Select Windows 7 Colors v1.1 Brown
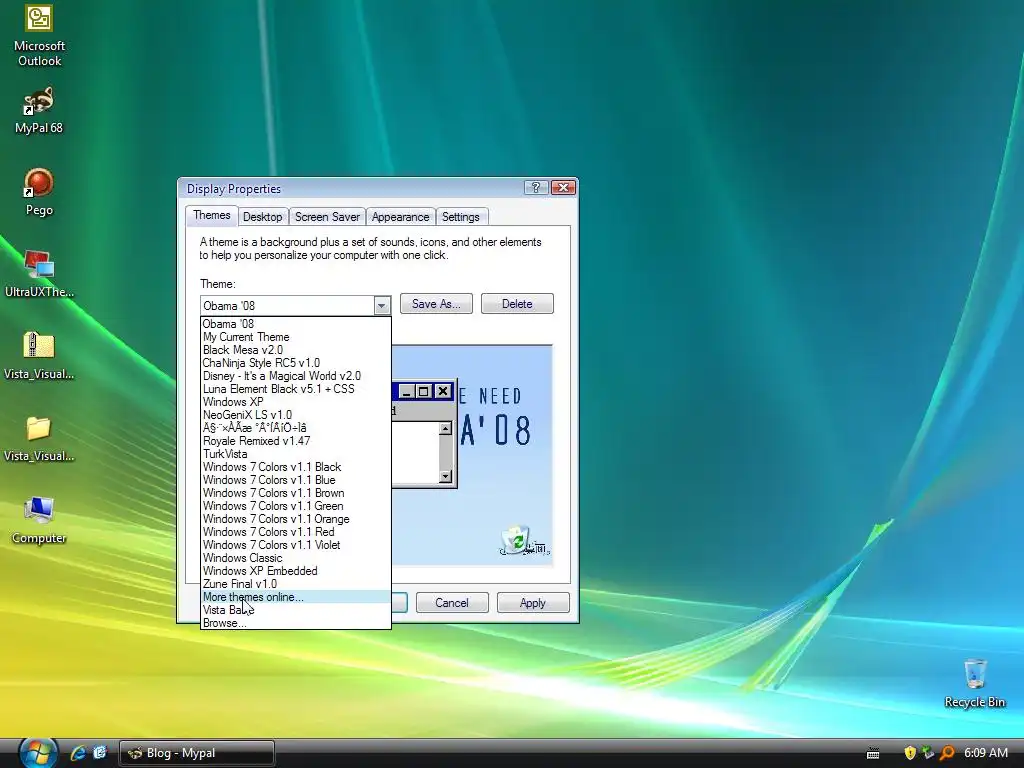This screenshot has height=768, width=1024. click(x=295, y=493)
